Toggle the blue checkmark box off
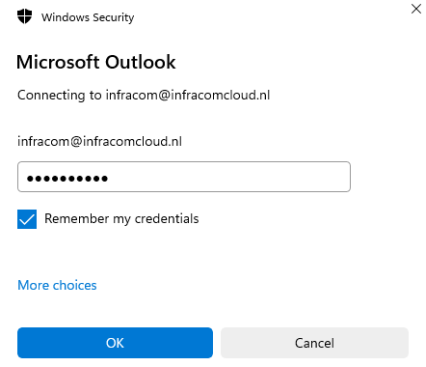The width and height of the screenshot is (426, 367). tap(27, 219)
